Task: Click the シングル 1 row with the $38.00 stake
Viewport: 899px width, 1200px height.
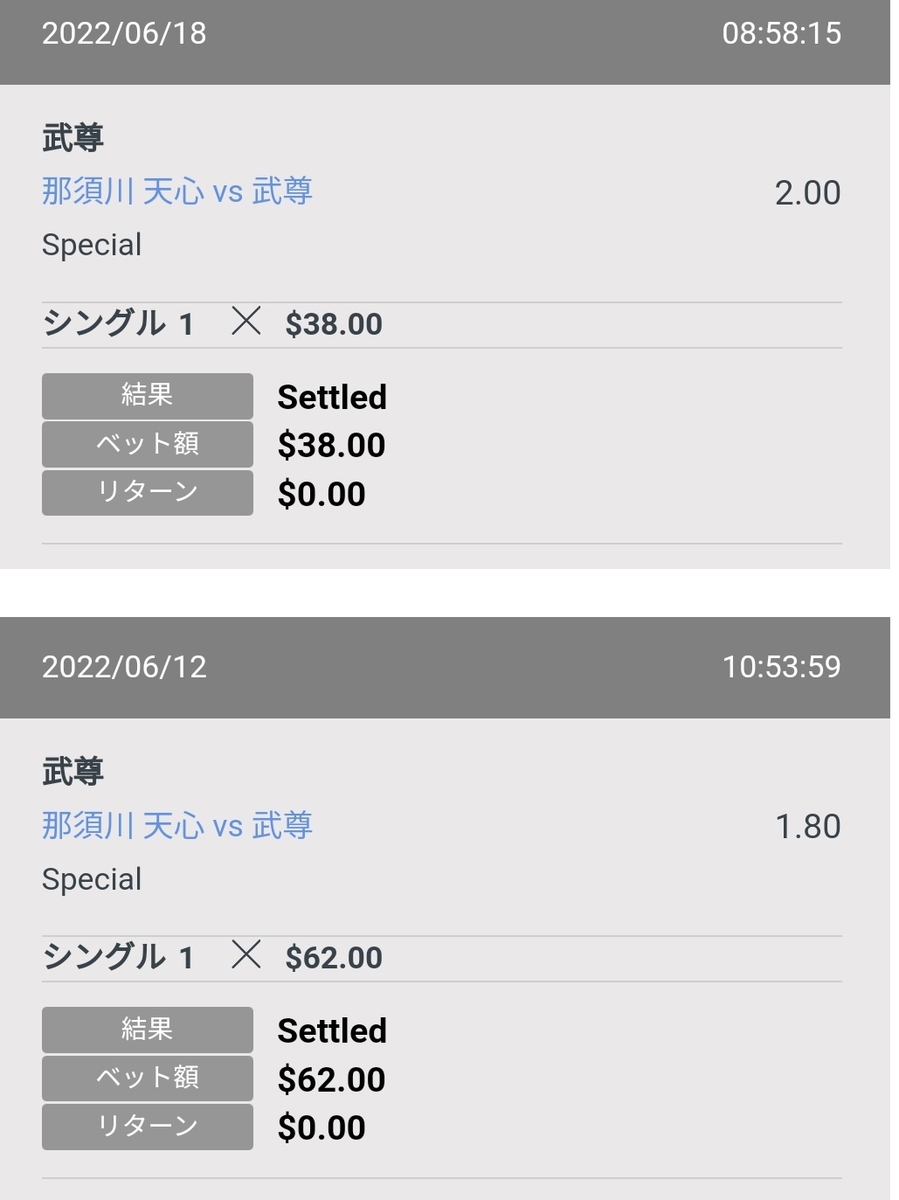Action: coord(118,324)
